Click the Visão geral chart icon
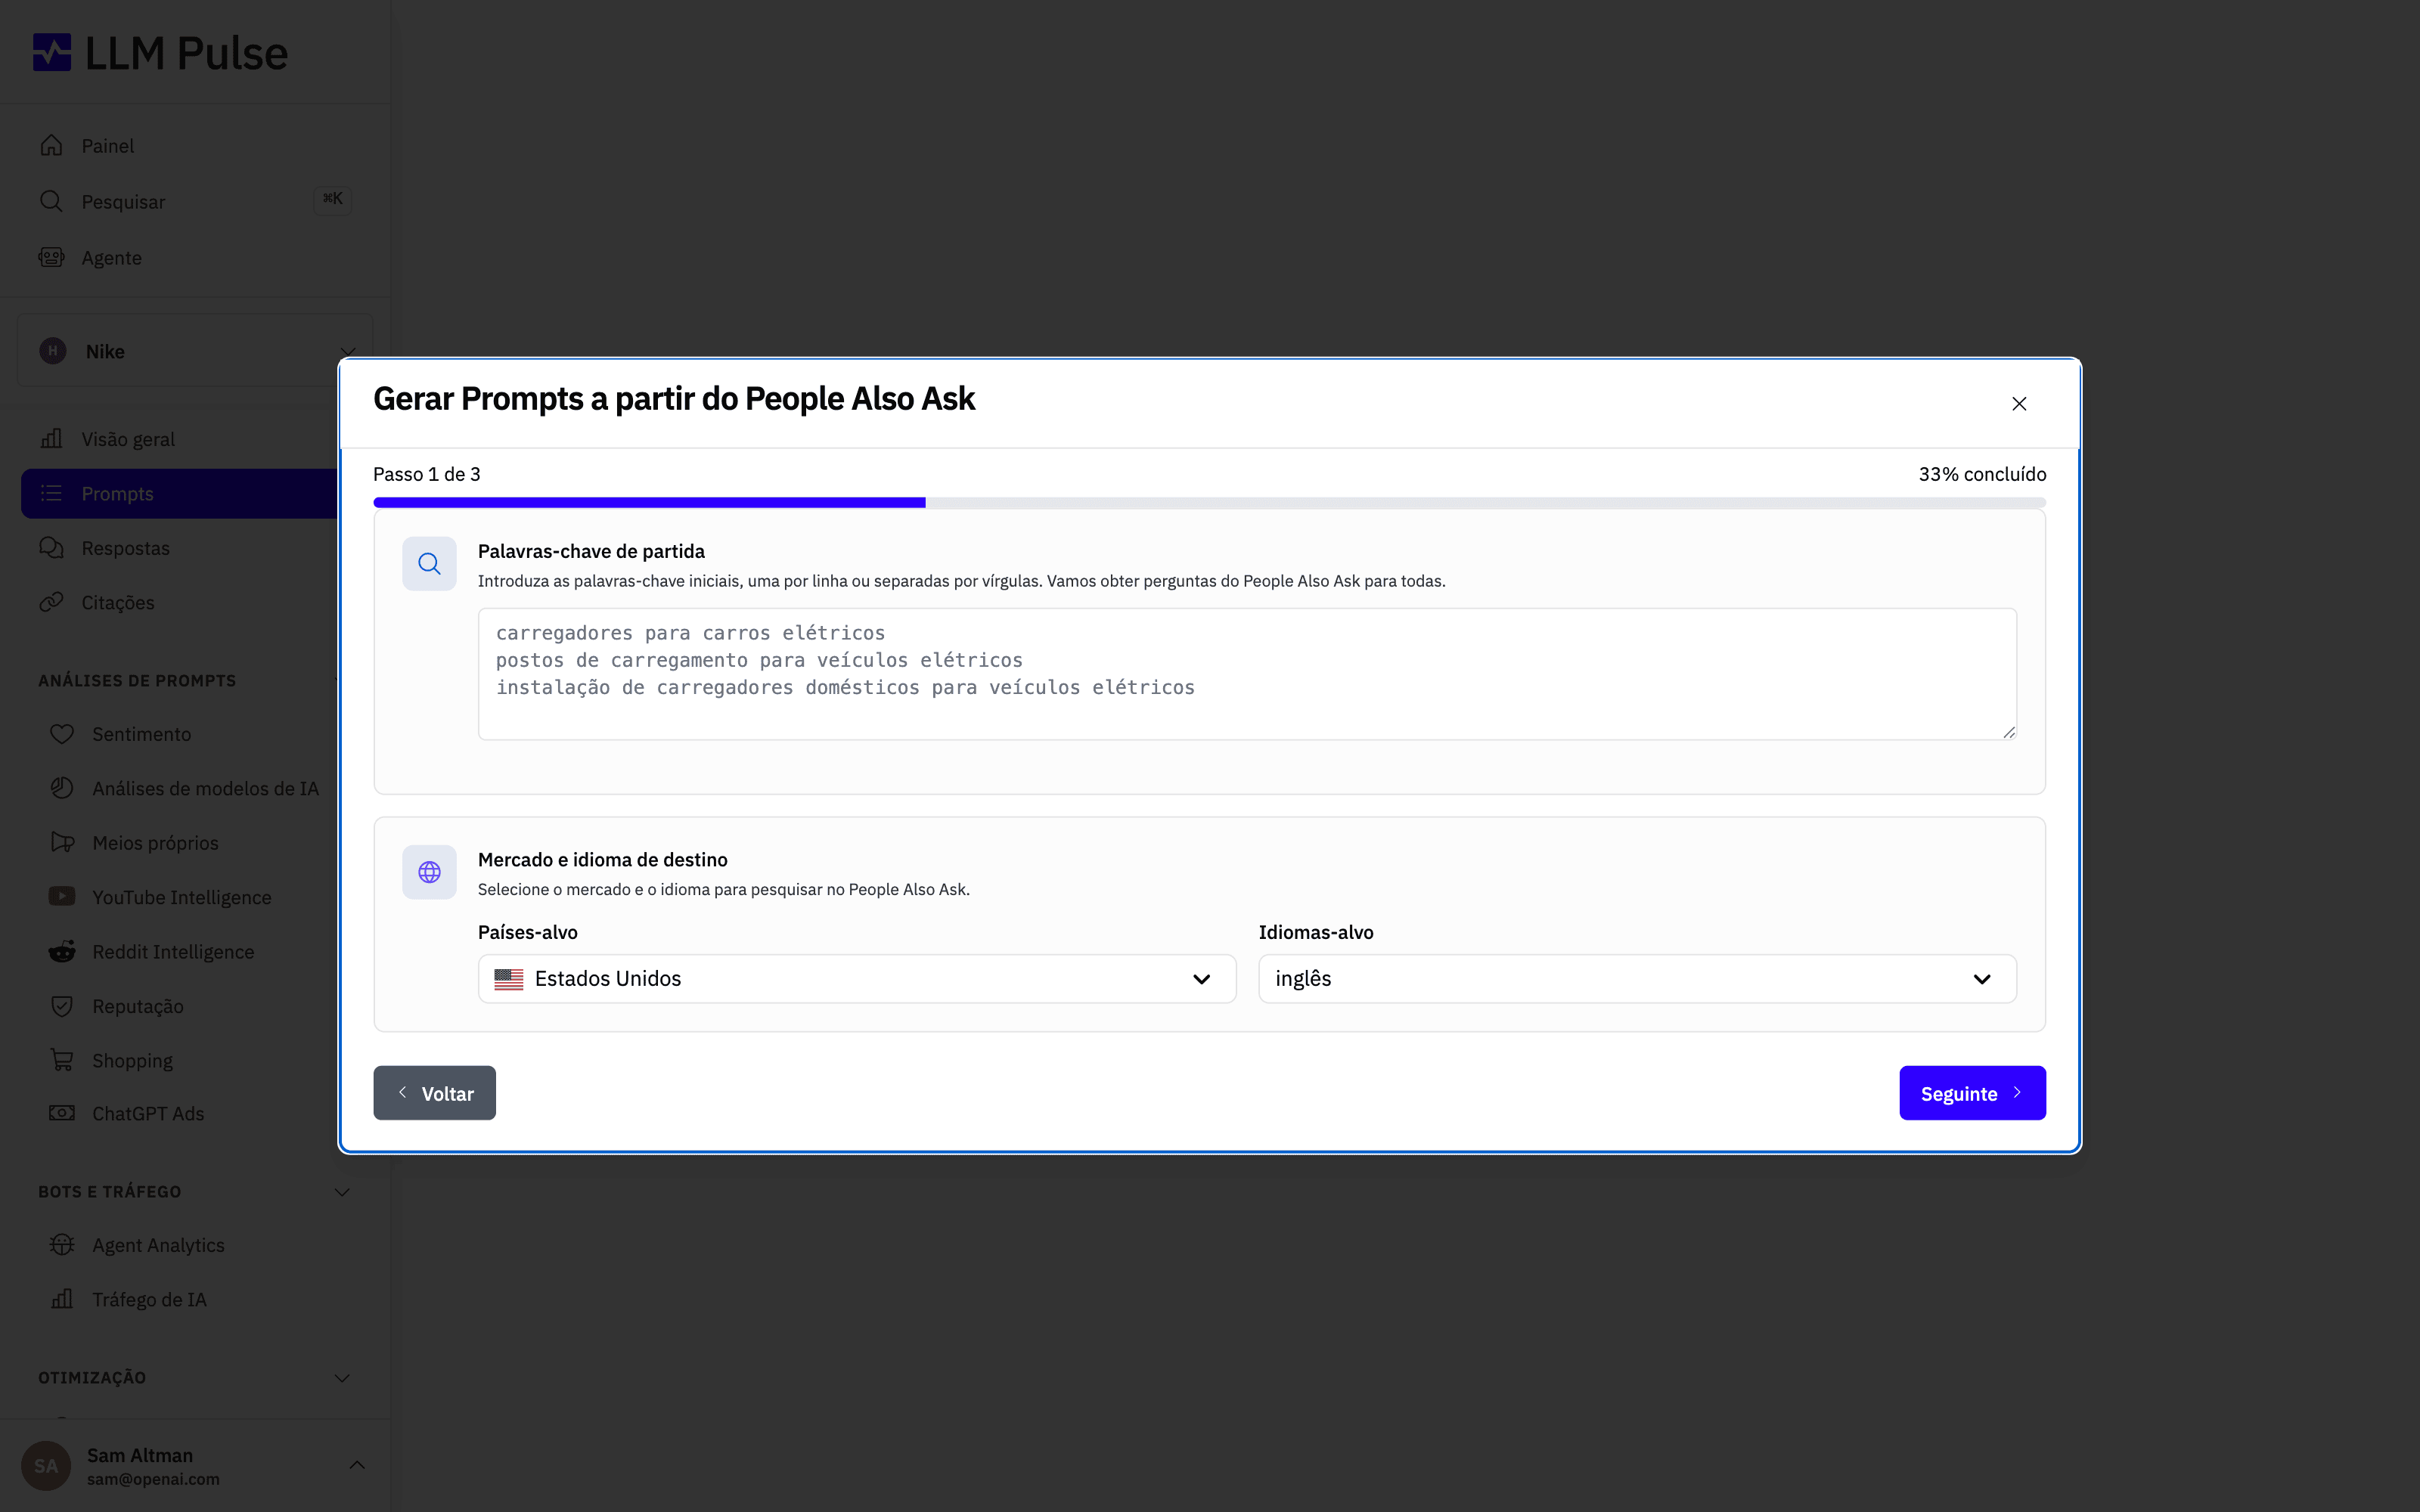2420x1512 pixels. coord(51,439)
